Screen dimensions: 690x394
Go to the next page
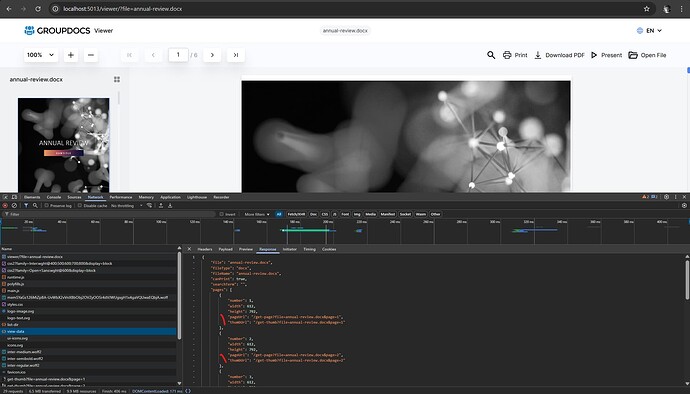tap(212, 55)
